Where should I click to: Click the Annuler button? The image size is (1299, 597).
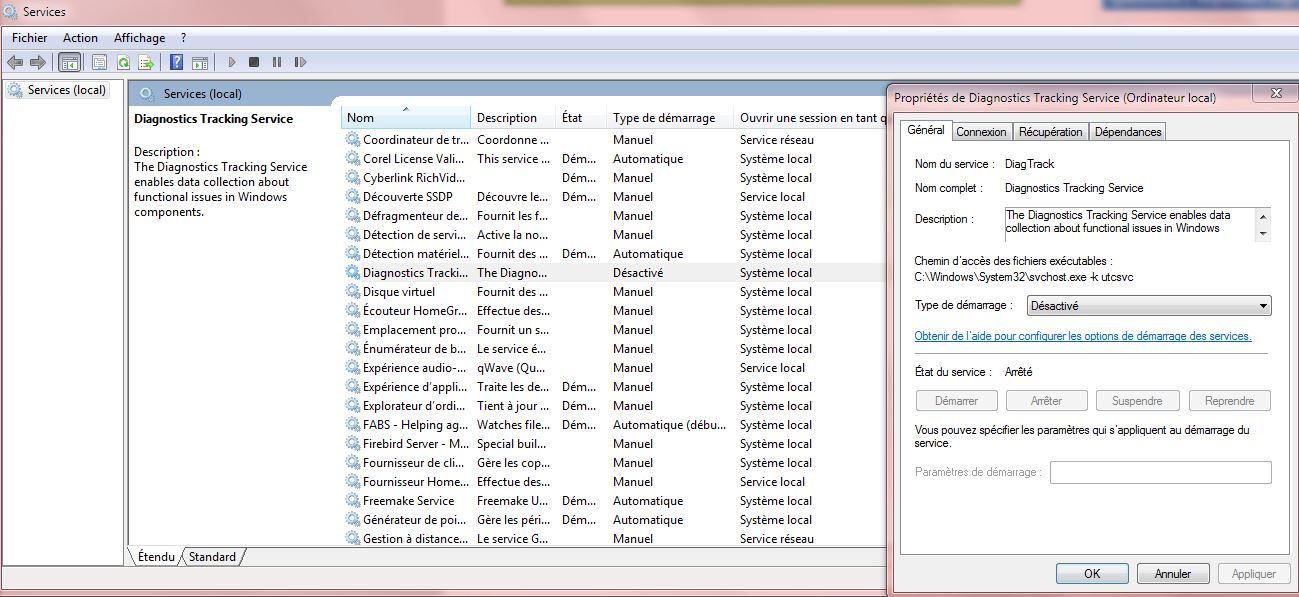point(1173,574)
